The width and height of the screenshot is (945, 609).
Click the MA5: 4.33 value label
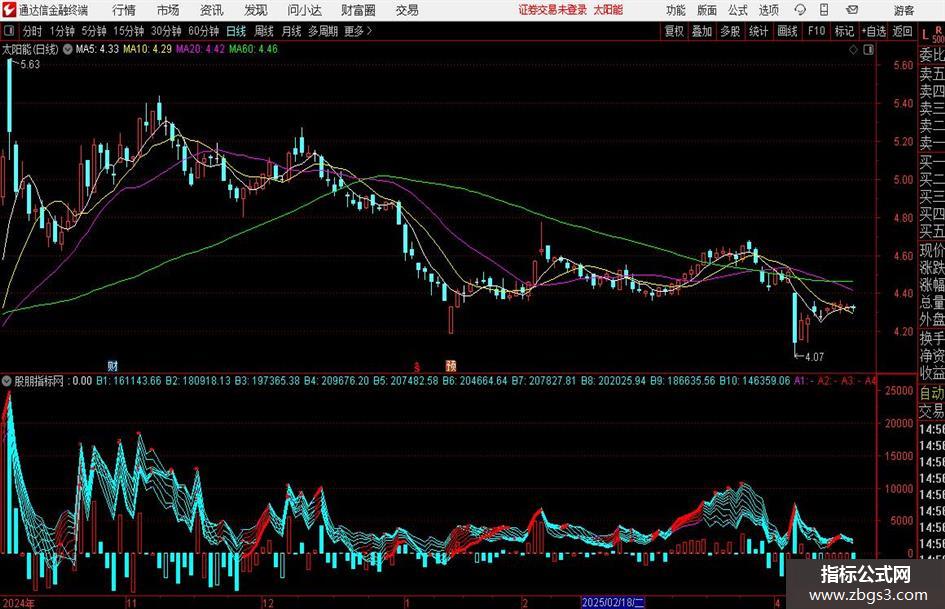tap(97, 49)
